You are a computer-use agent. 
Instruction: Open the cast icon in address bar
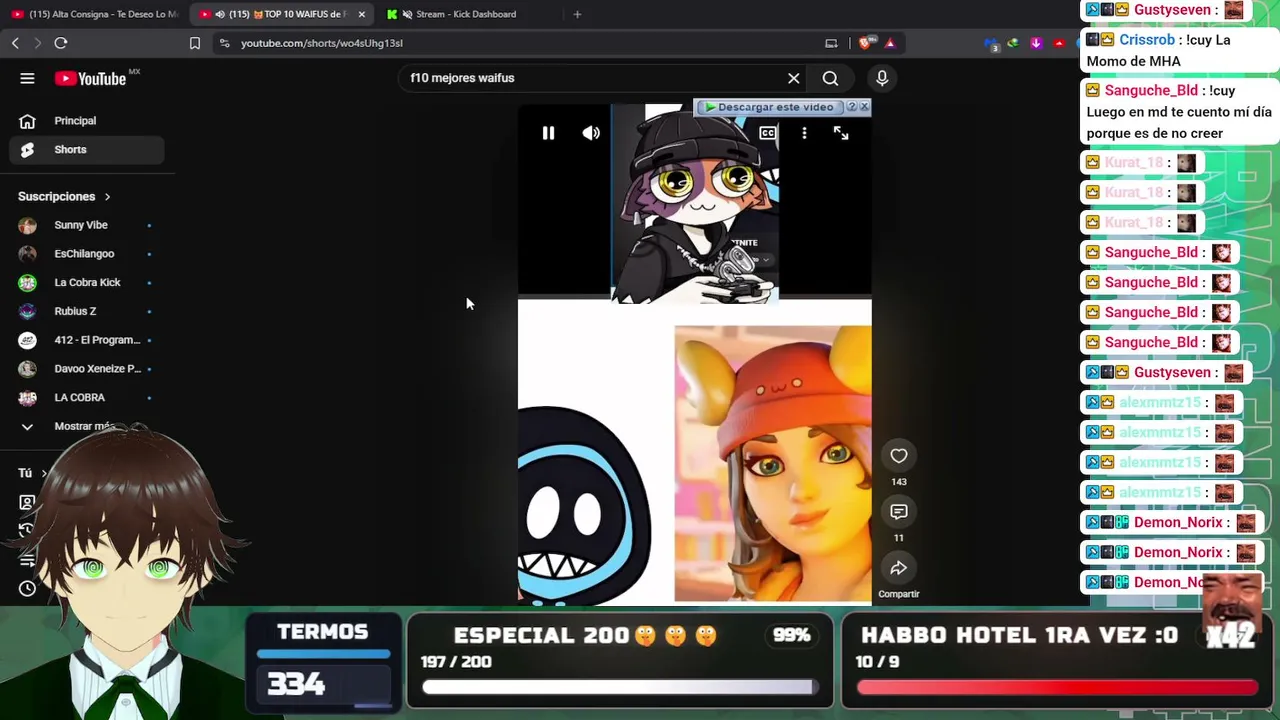tap(831, 43)
